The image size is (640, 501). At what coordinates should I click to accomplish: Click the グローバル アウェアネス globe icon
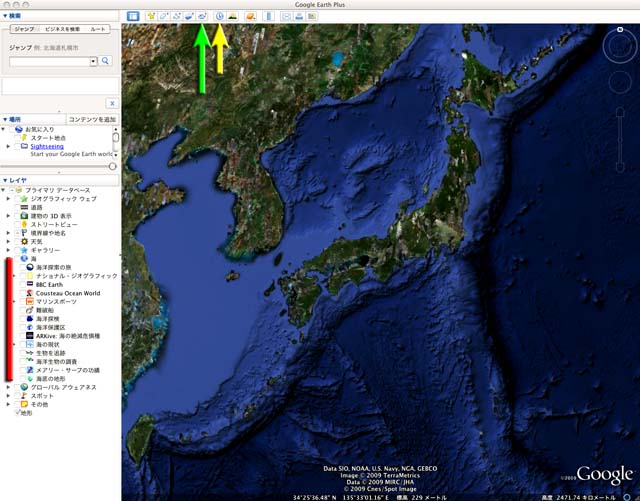tap(24, 387)
